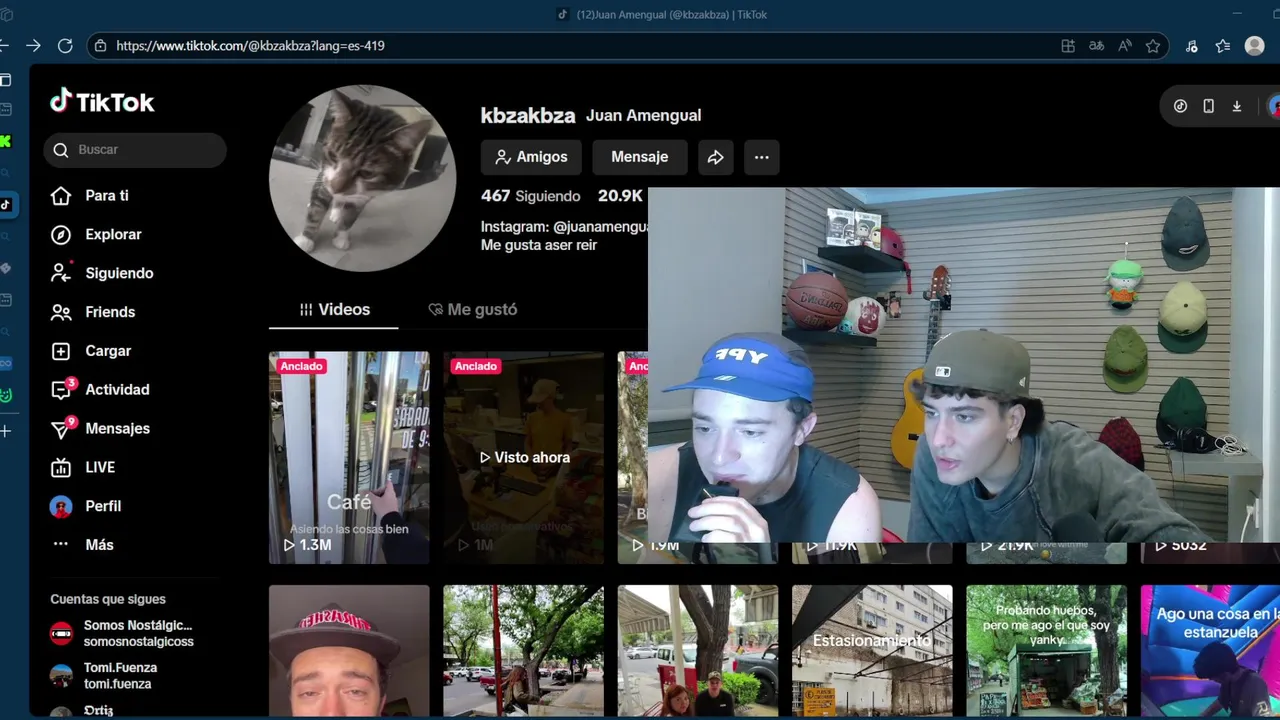Switch to the Me gustó tab
The width and height of the screenshot is (1280, 720).
pyautogui.click(x=472, y=310)
